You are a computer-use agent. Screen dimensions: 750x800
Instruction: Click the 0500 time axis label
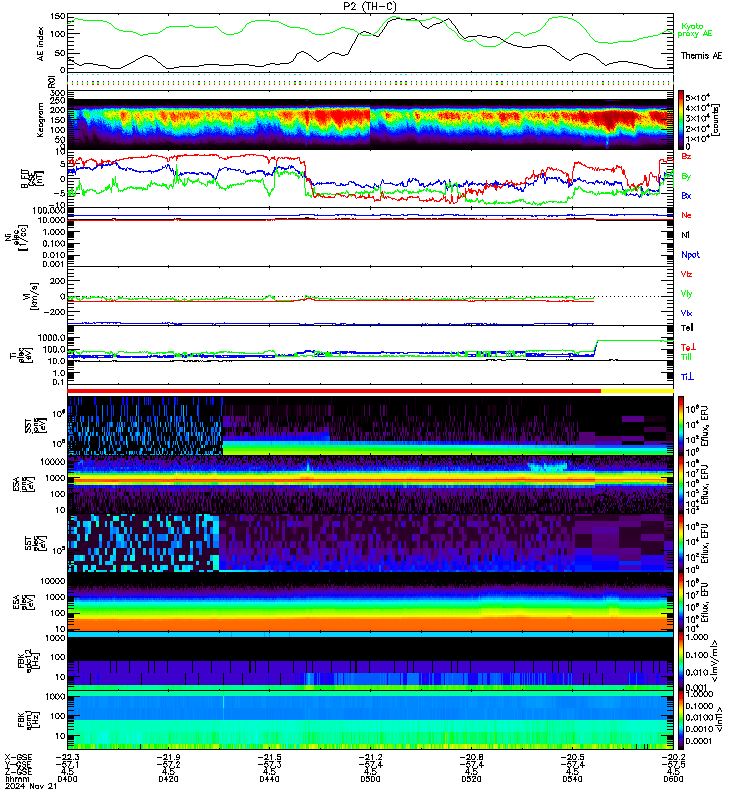click(x=370, y=779)
